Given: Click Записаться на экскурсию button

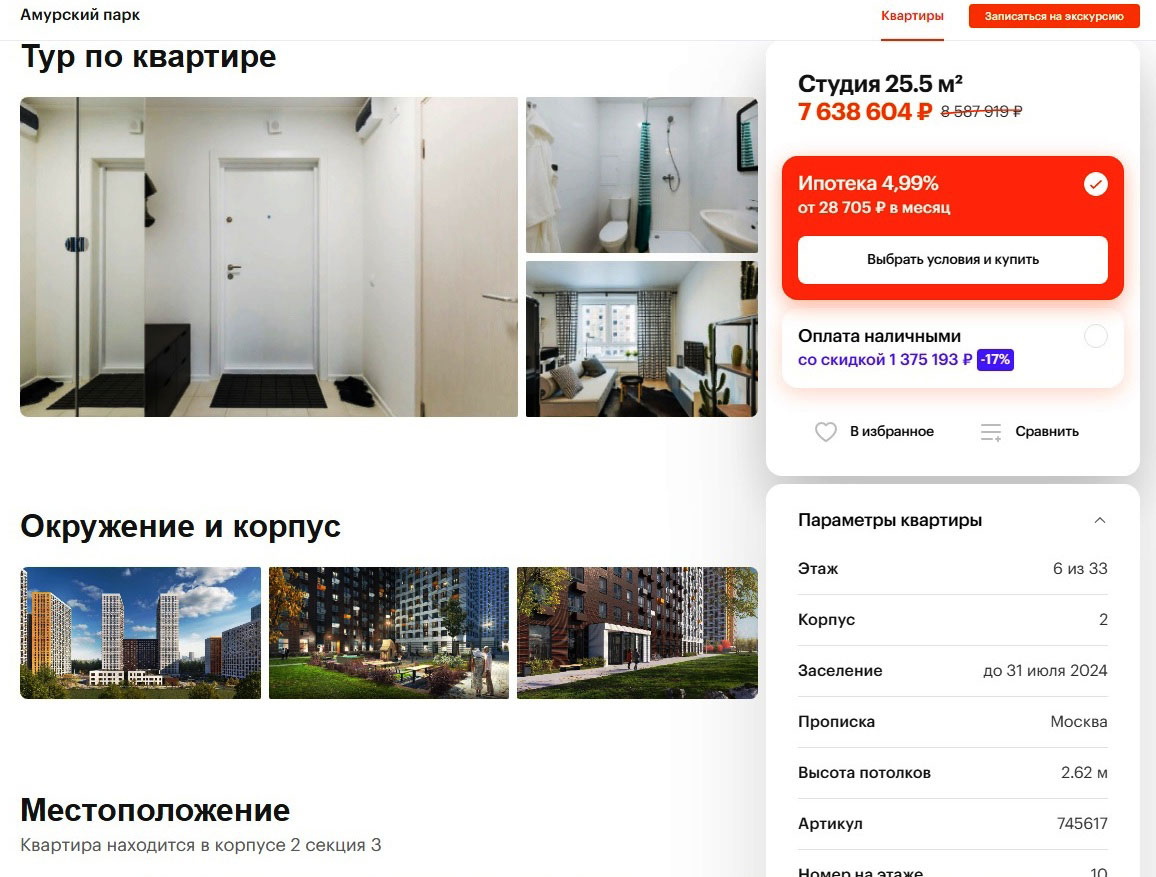Looking at the screenshot, I should (x=1054, y=16).
